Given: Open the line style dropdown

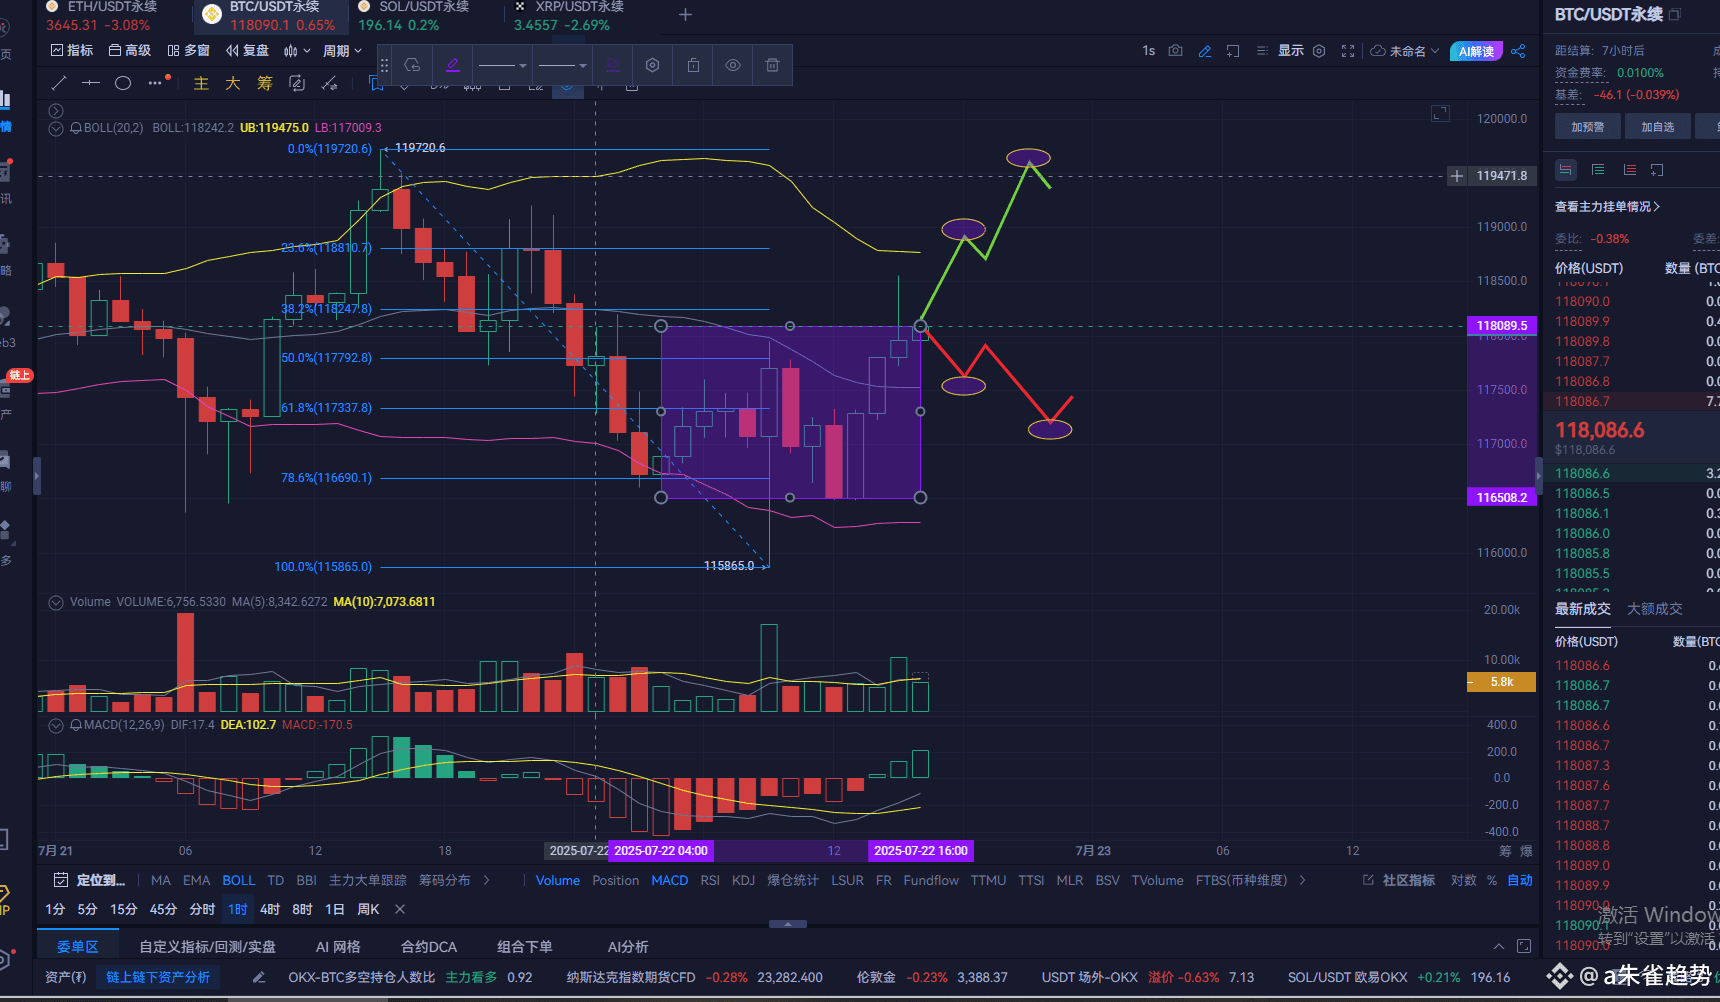Looking at the screenshot, I should (x=502, y=65).
